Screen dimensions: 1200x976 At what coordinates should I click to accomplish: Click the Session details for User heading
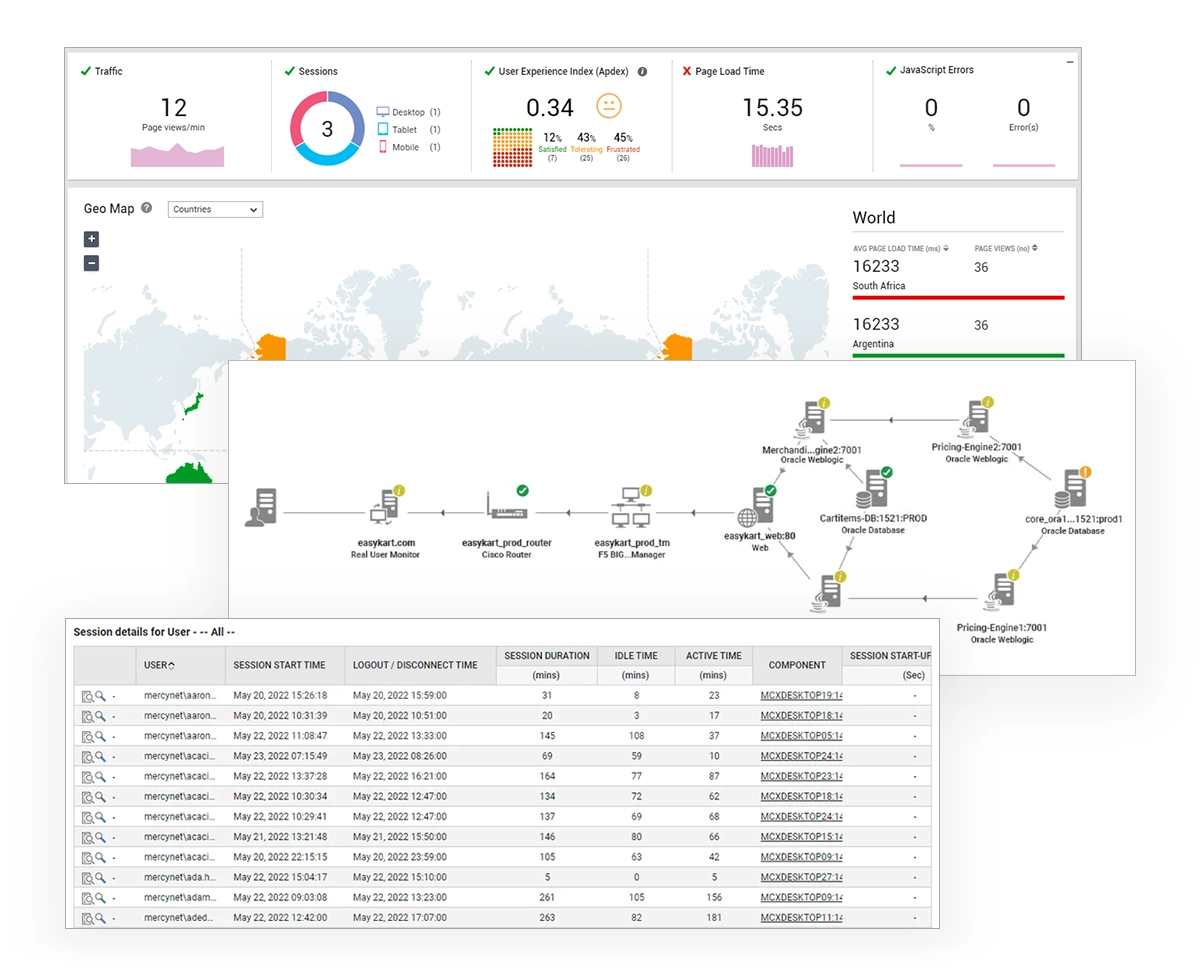(154, 632)
